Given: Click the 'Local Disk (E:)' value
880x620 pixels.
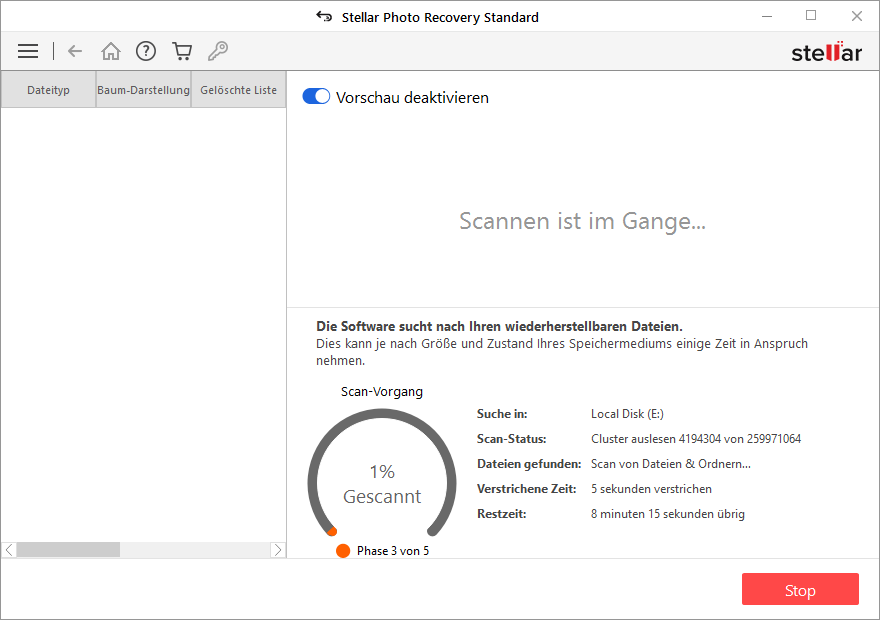Looking at the screenshot, I should coord(627,414).
